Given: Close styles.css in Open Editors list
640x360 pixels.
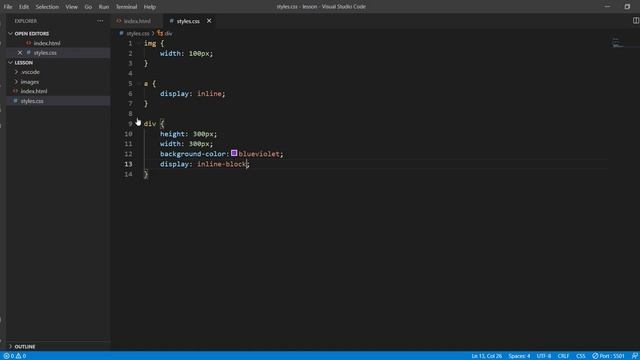Looking at the screenshot, I should tap(20, 53).
